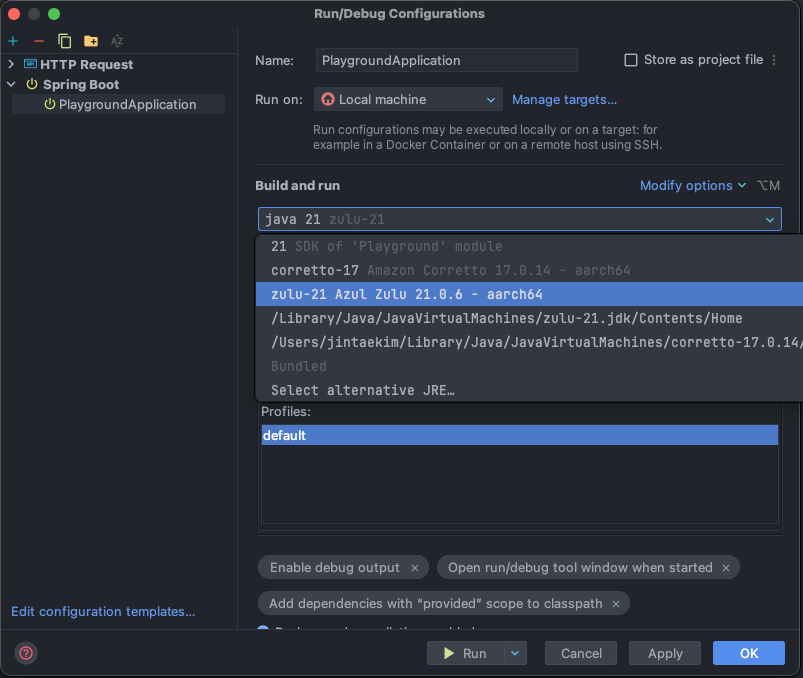Remove the Enable debug output option chip
Image resolution: width=803 pixels, height=678 pixels.
pos(415,568)
